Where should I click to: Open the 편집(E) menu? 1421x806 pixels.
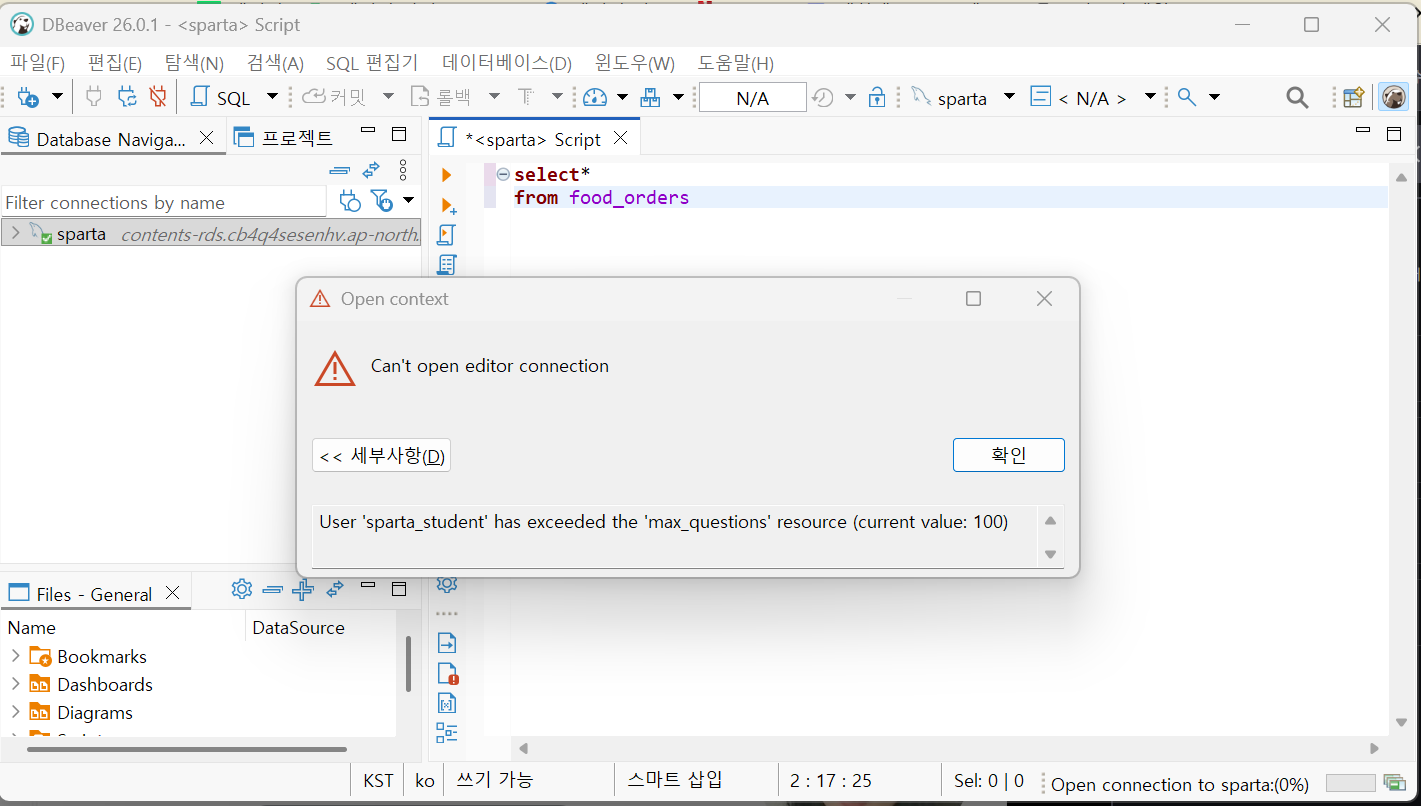[x=115, y=63]
